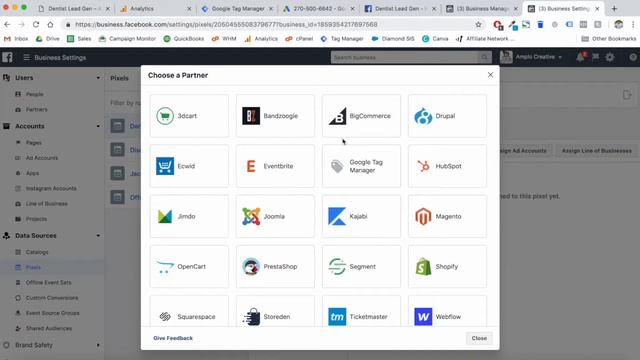Choose Joomla as the partner
640x360 pixels.
coord(275,216)
